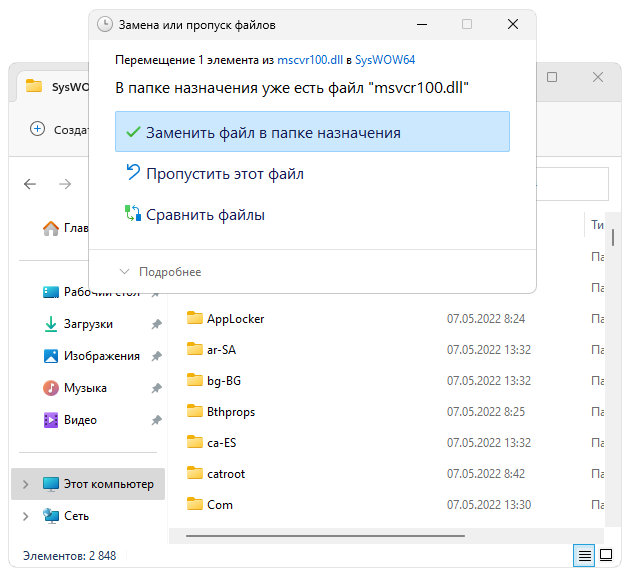
Task: Open the mscvr100.dll source link
Action: (x=310, y=60)
